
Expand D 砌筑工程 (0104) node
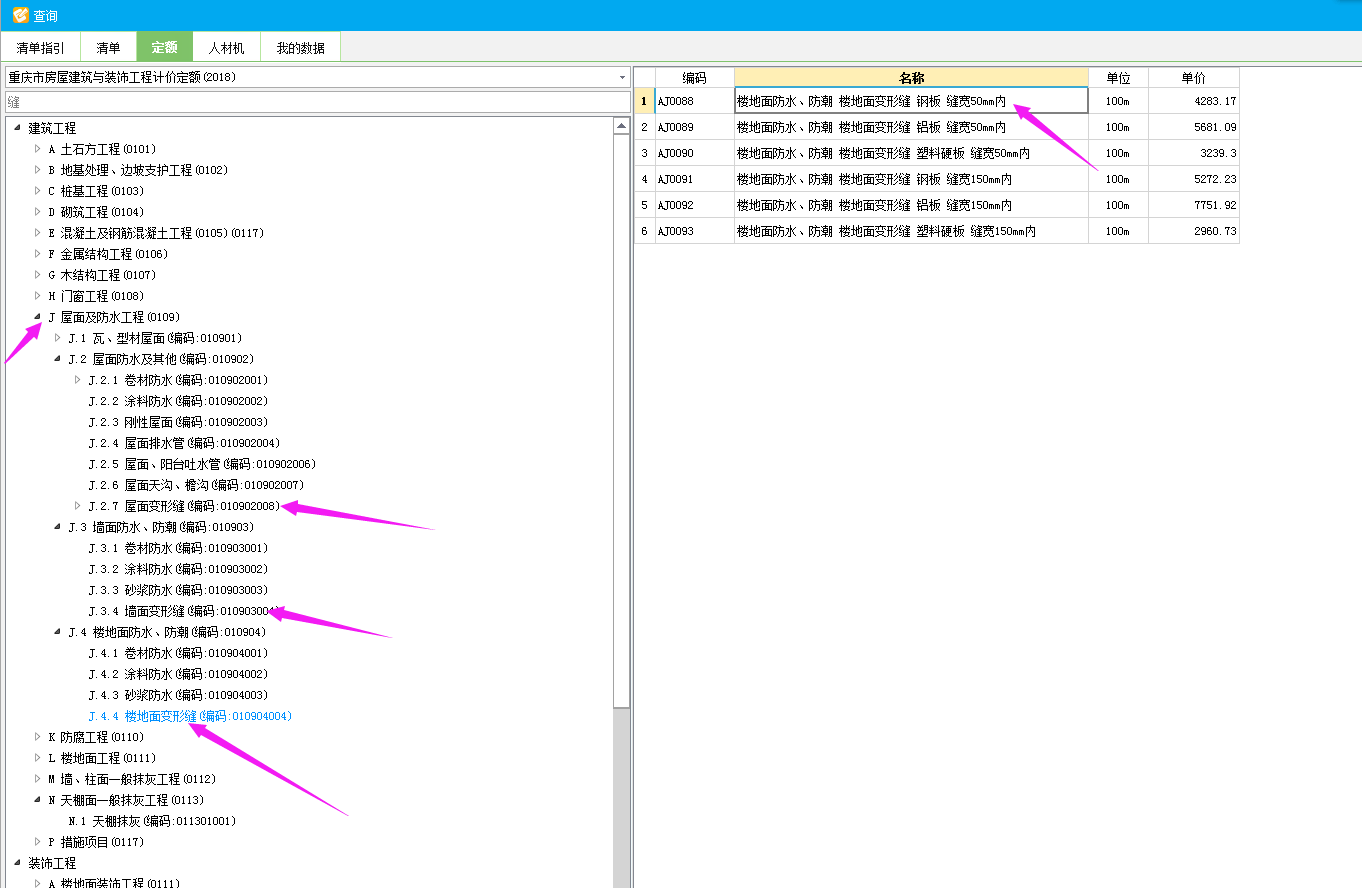pos(38,212)
